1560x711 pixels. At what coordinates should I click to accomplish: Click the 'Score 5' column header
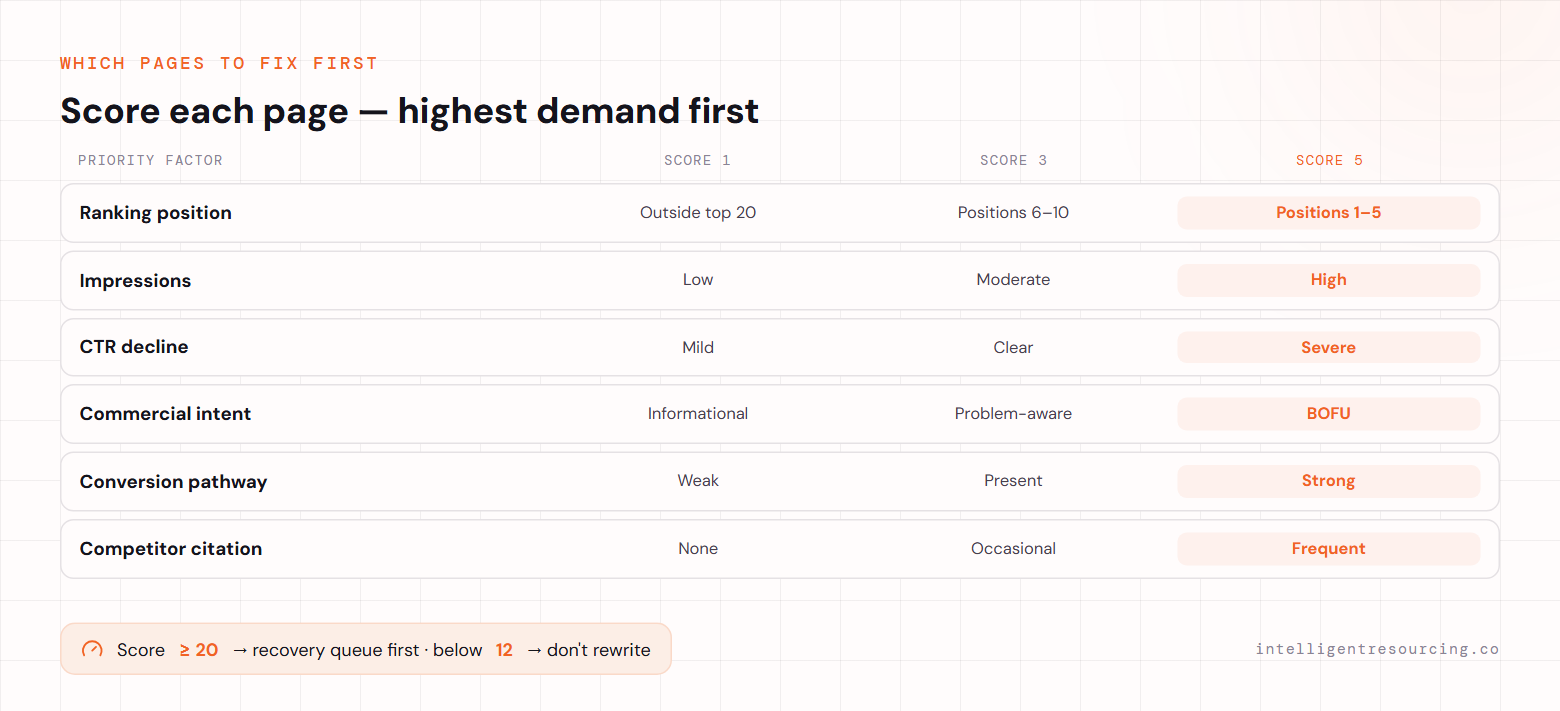(x=1329, y=160)
